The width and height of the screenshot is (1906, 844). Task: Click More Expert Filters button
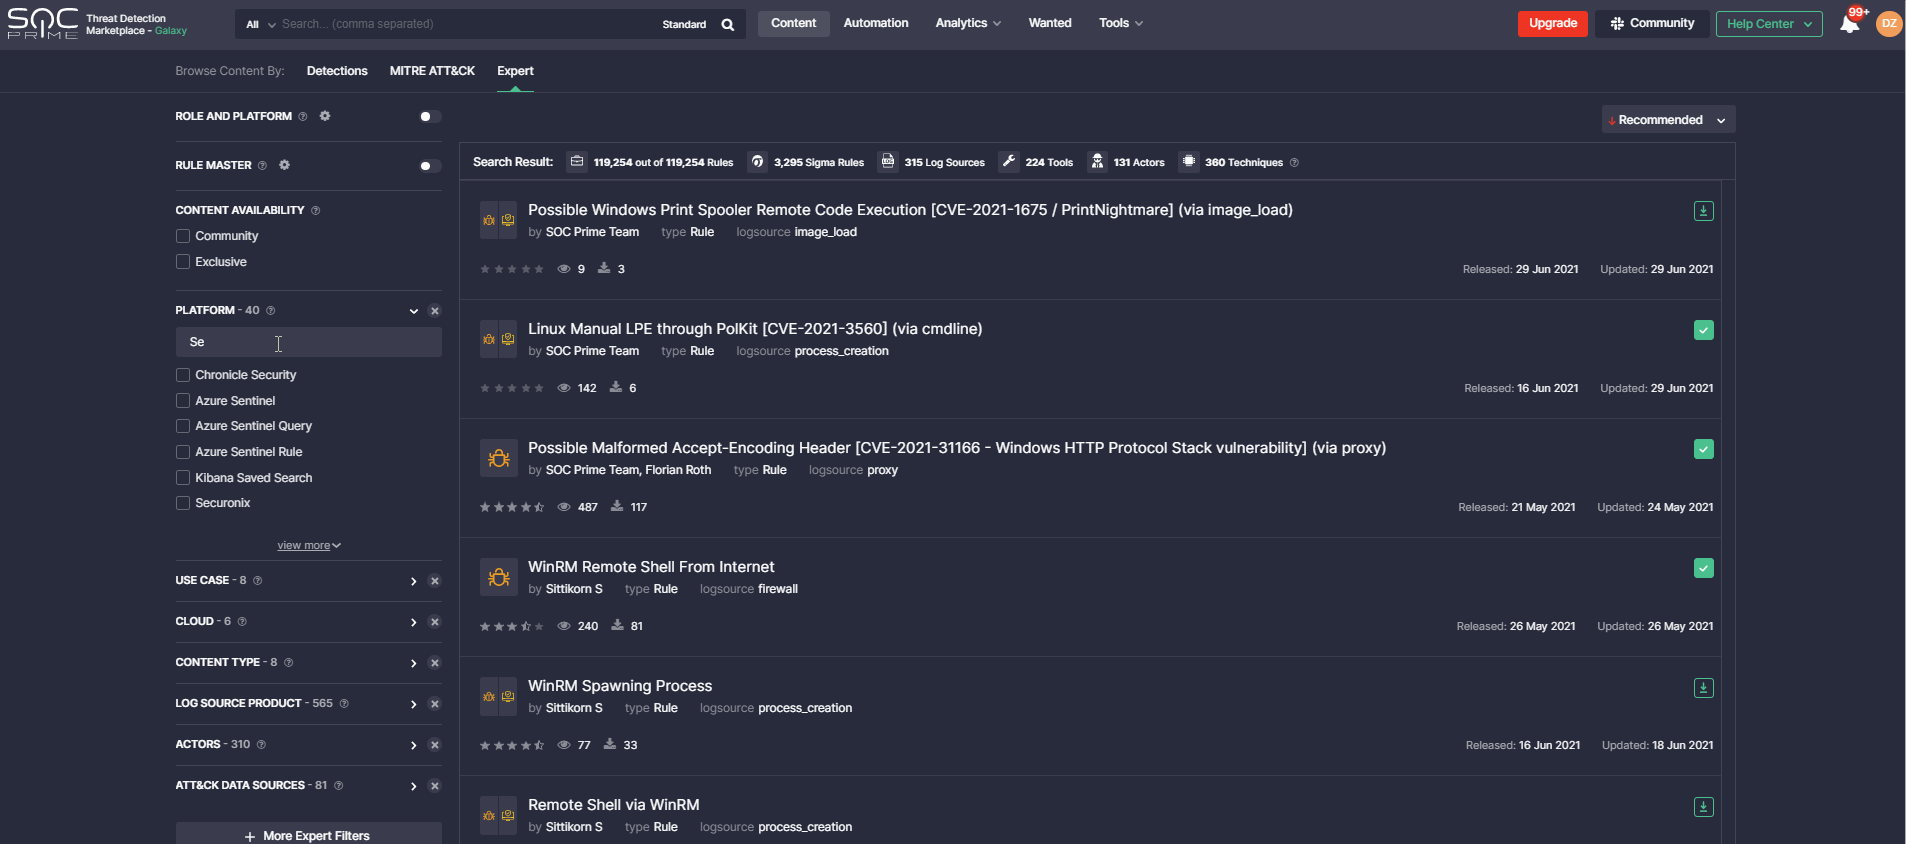[x=309, y=835]
